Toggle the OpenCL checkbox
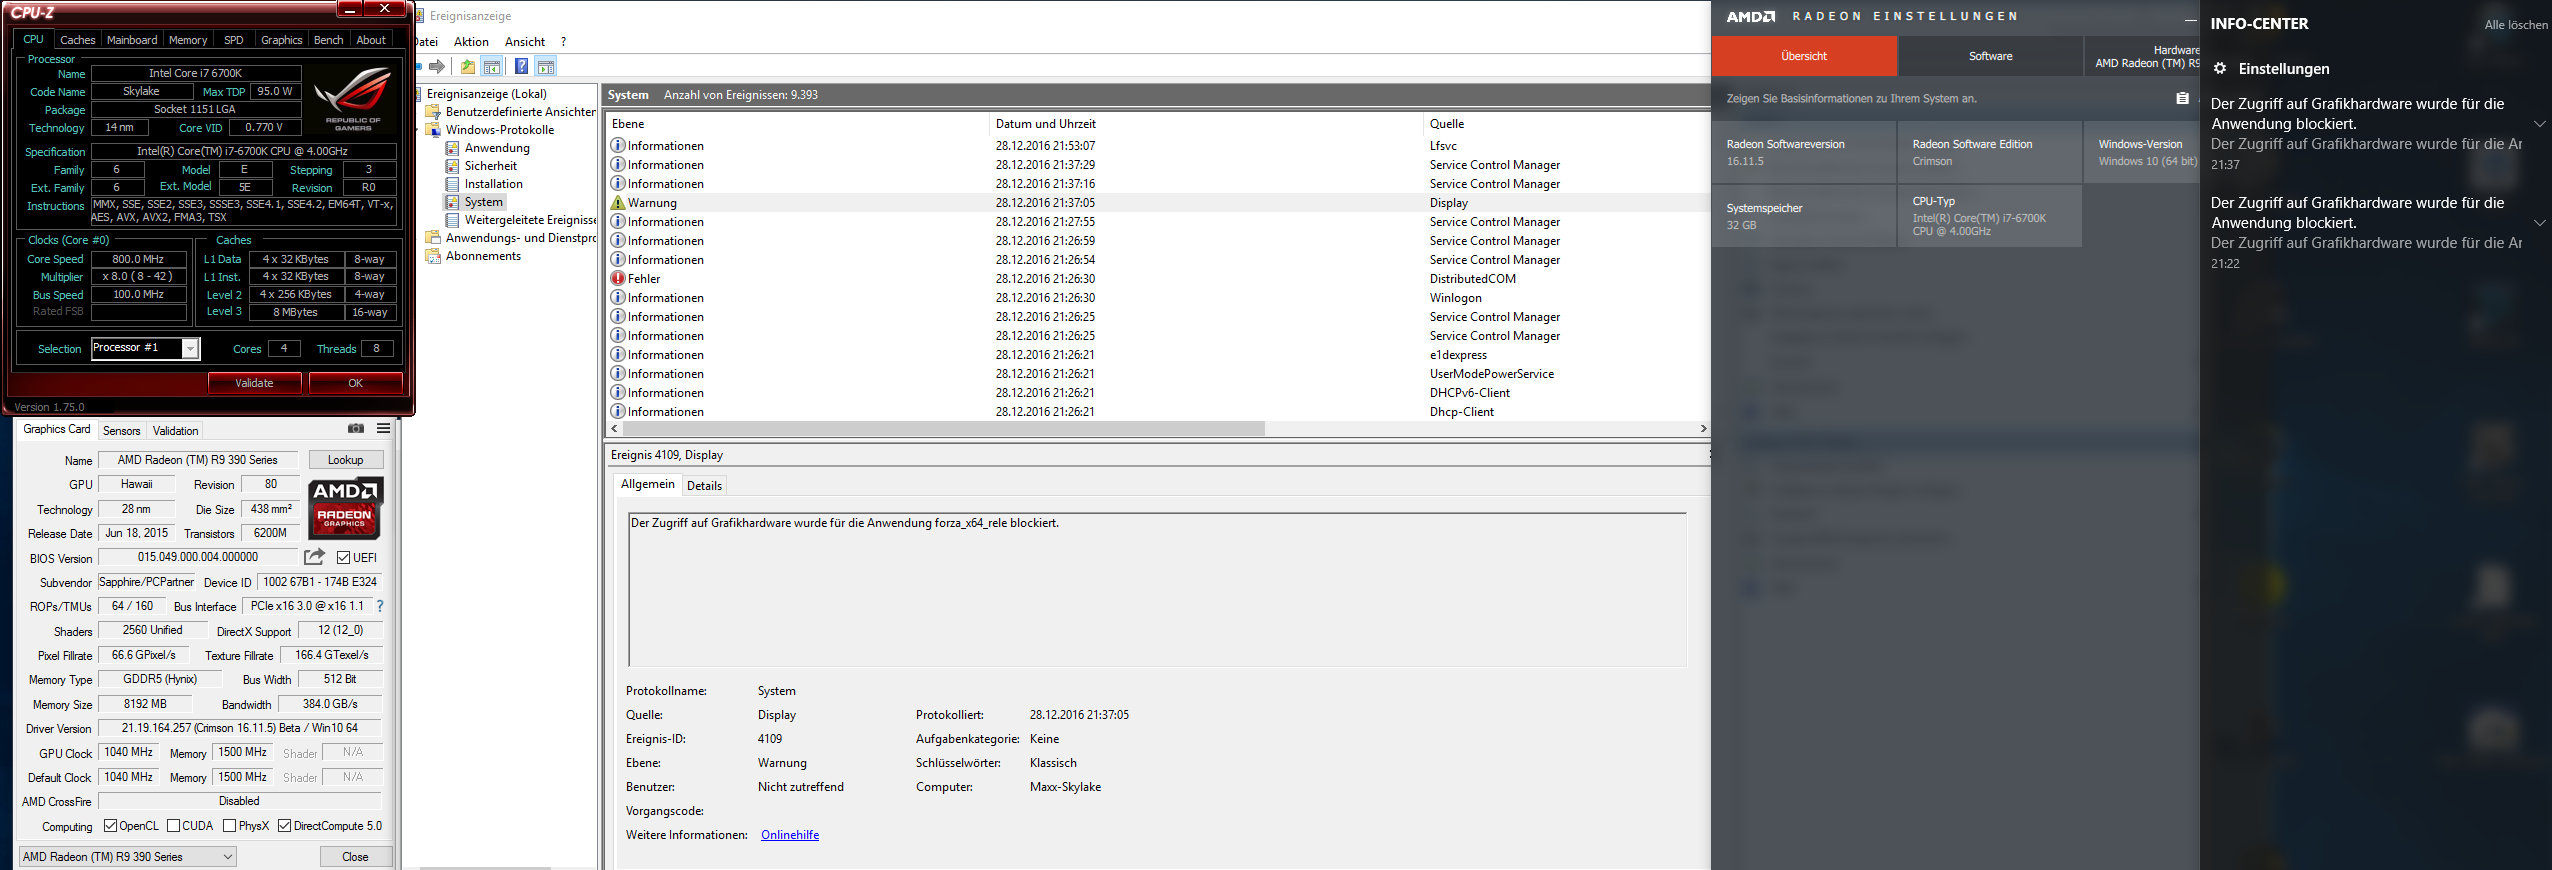The width and height of the screenshot is (2552, 870). coord(110,826)
